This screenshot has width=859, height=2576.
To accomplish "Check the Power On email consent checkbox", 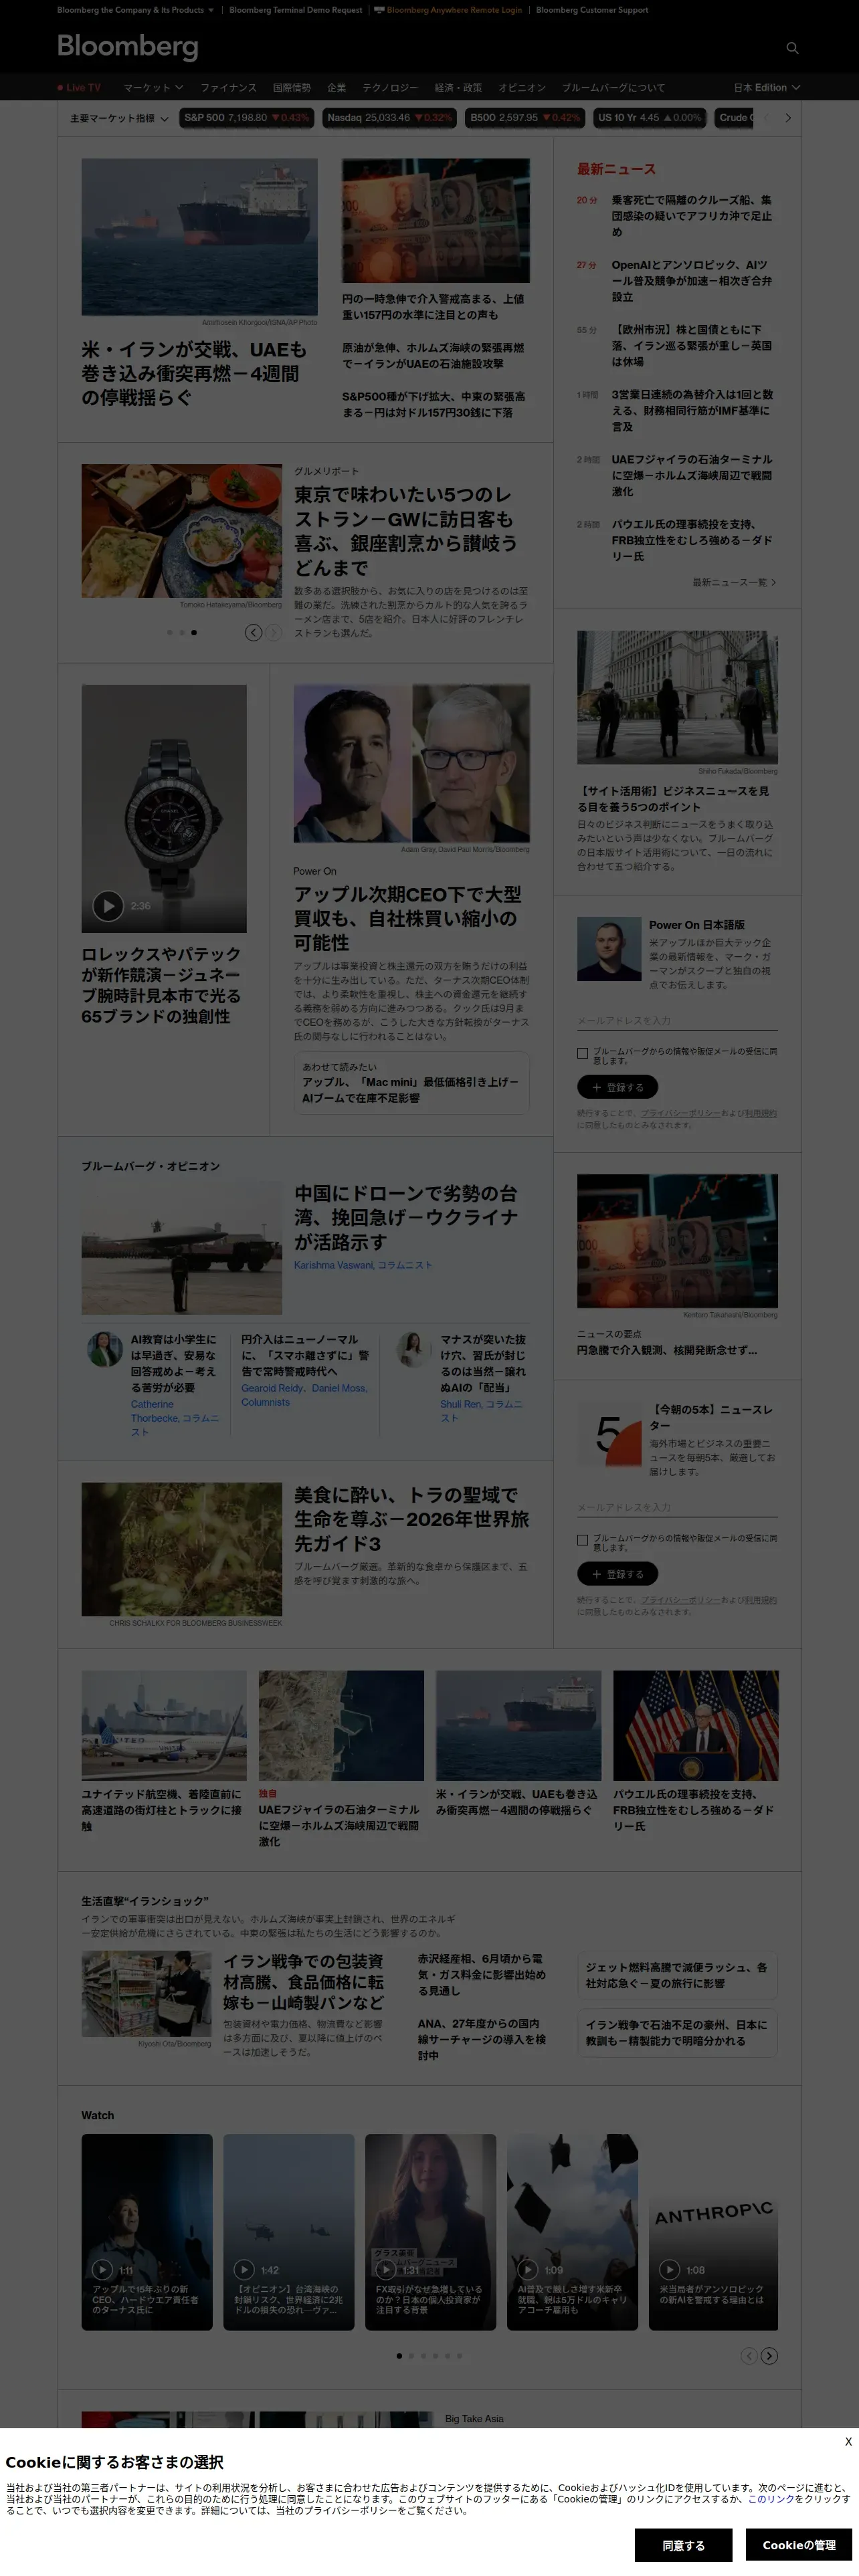I will [x=582, y=1053].
